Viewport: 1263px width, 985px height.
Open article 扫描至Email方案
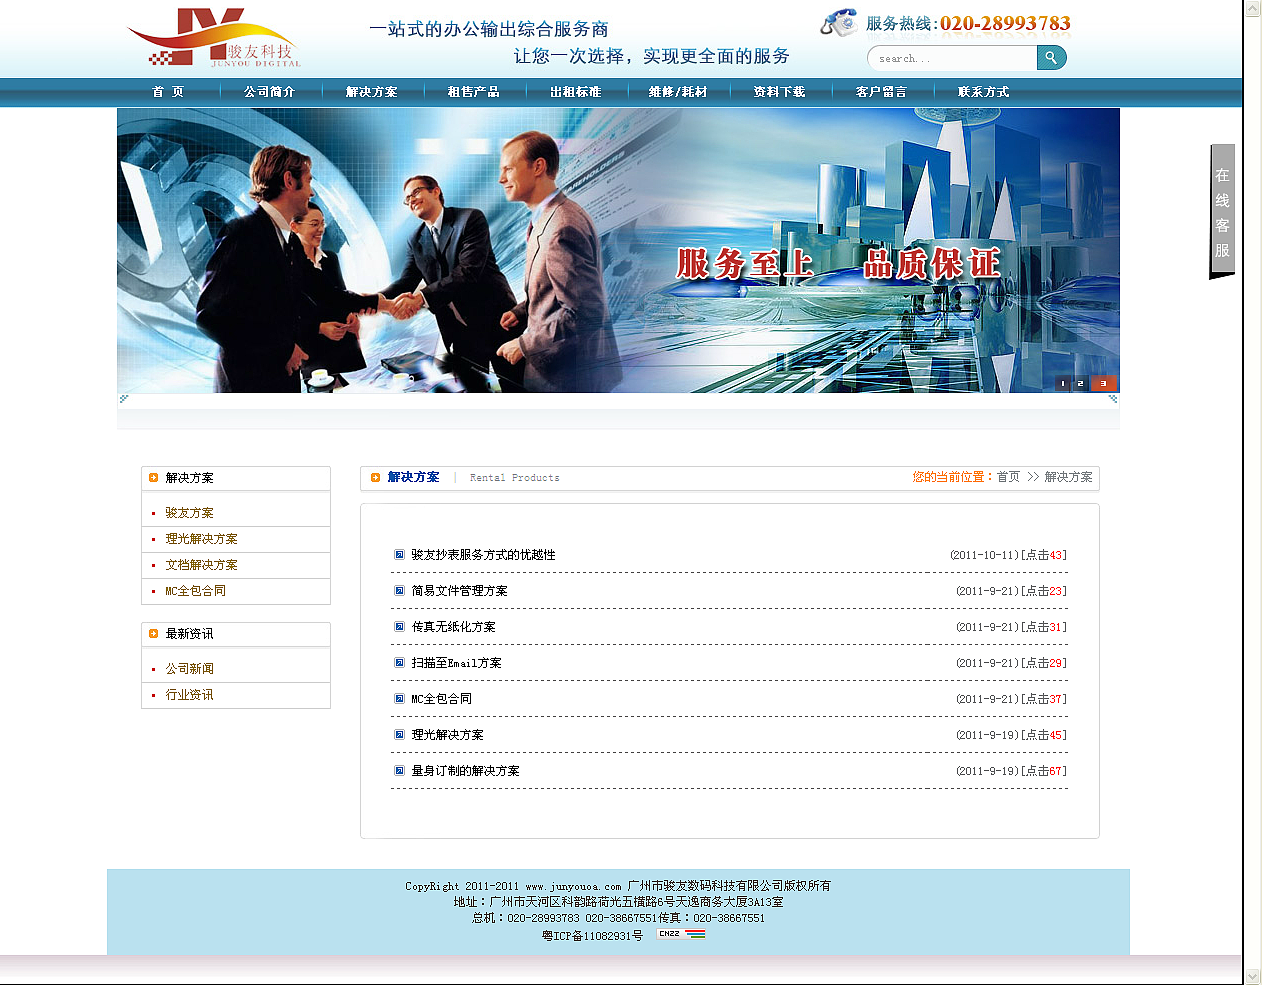tap(457, 663)
